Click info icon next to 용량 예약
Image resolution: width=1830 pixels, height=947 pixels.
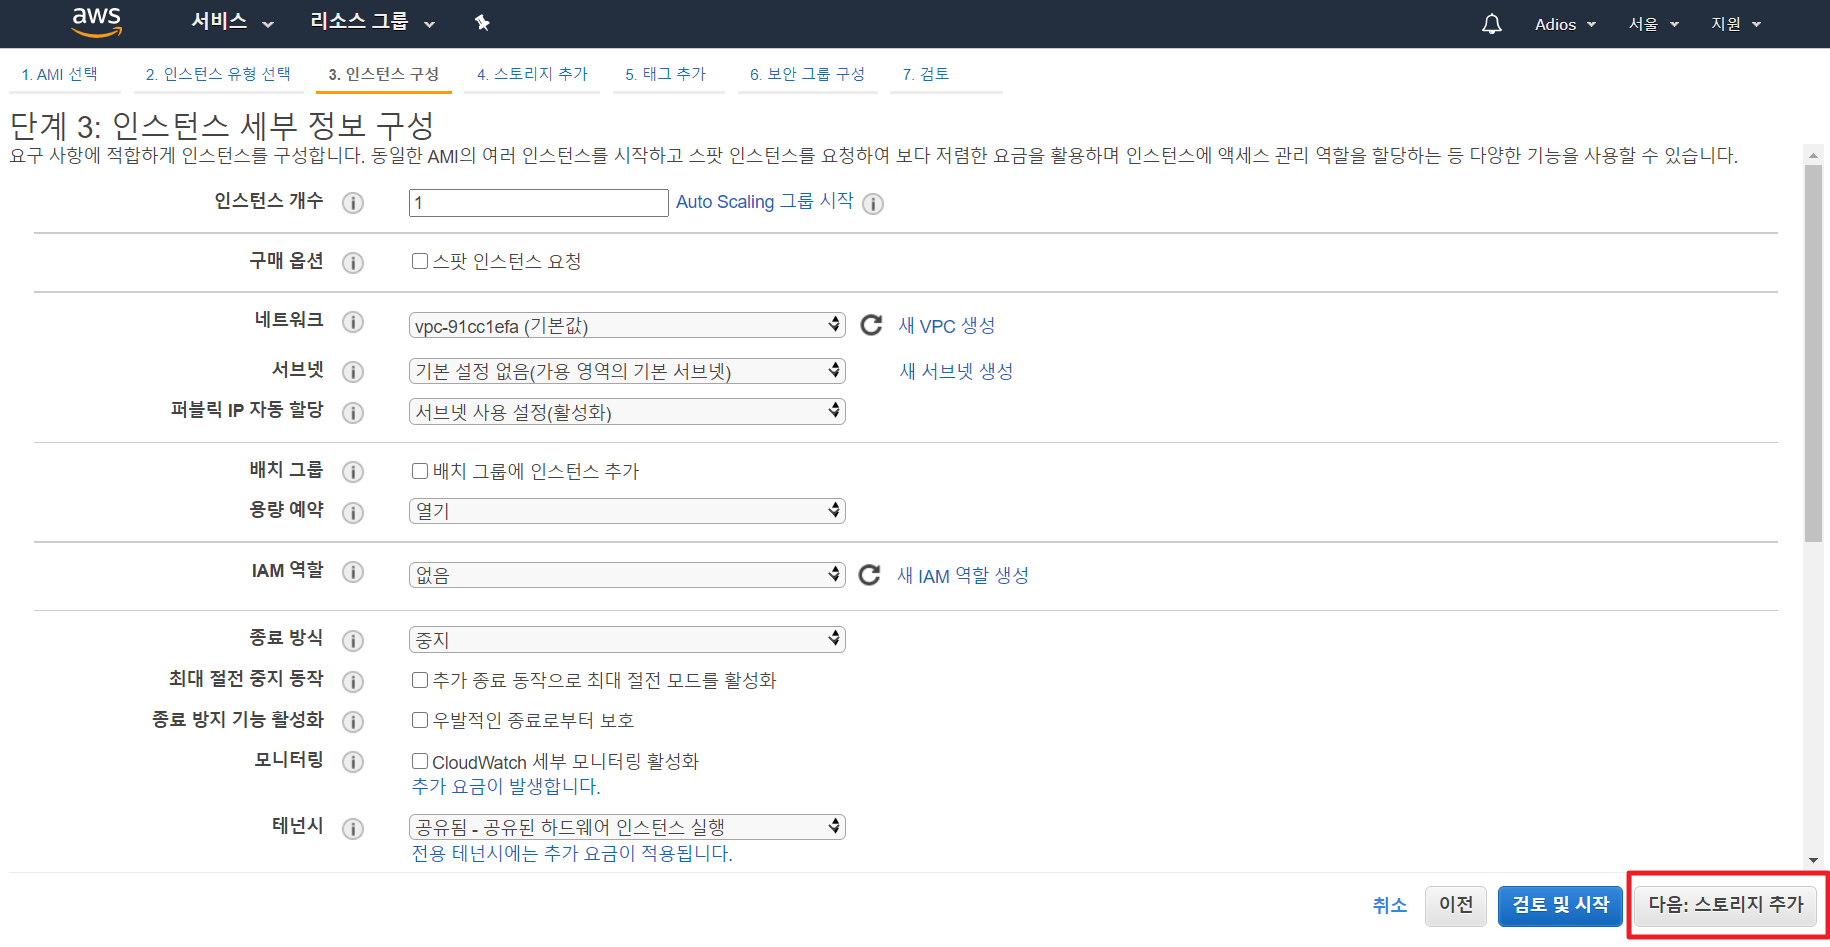[x=353, y=513]
